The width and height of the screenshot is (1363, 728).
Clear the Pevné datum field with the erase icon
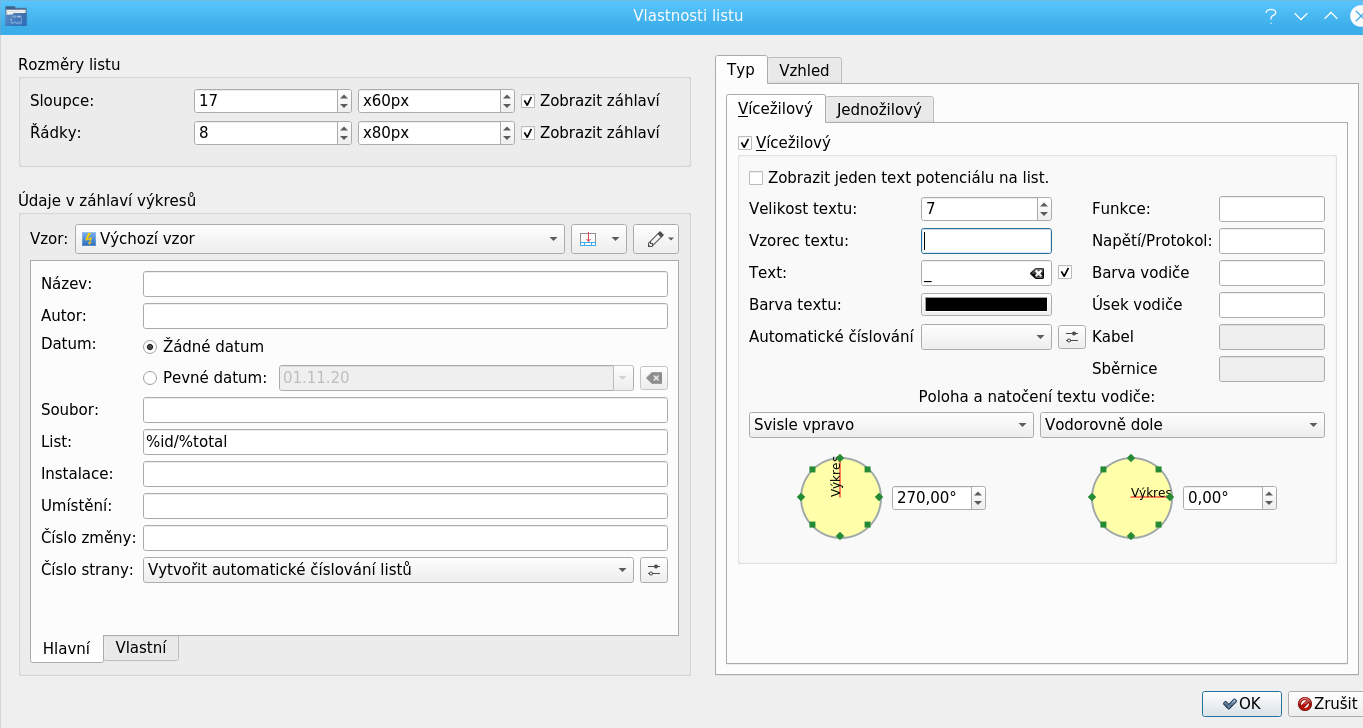tap(653, 378)
